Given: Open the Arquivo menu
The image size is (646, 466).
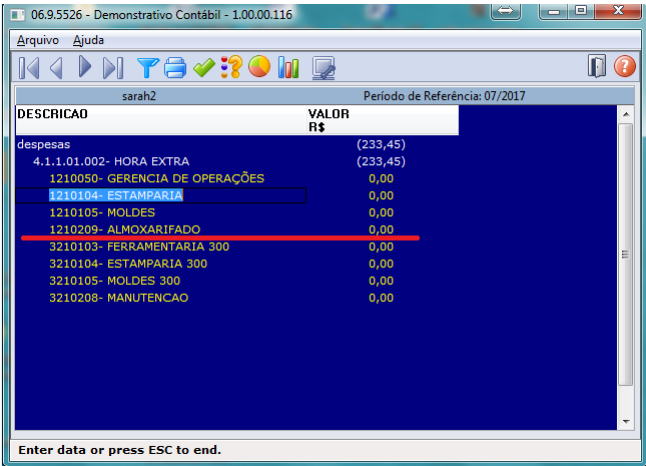Looking at the screenshot, I should click(x=38, y=40).
